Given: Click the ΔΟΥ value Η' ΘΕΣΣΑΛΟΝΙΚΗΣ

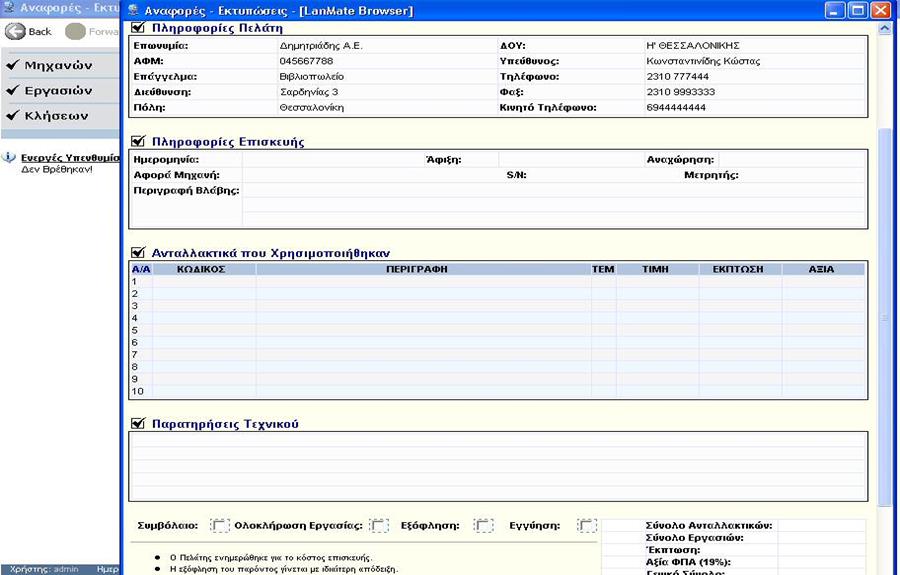Looking at the screenshot, I should (x=693, y=45).
